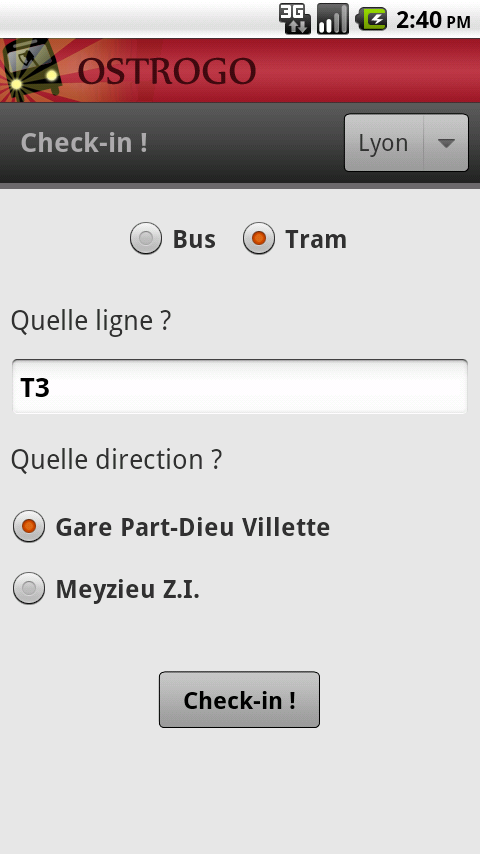480x854 pixels.
Task: Tap the Bus label text
Action: point(194,239)
